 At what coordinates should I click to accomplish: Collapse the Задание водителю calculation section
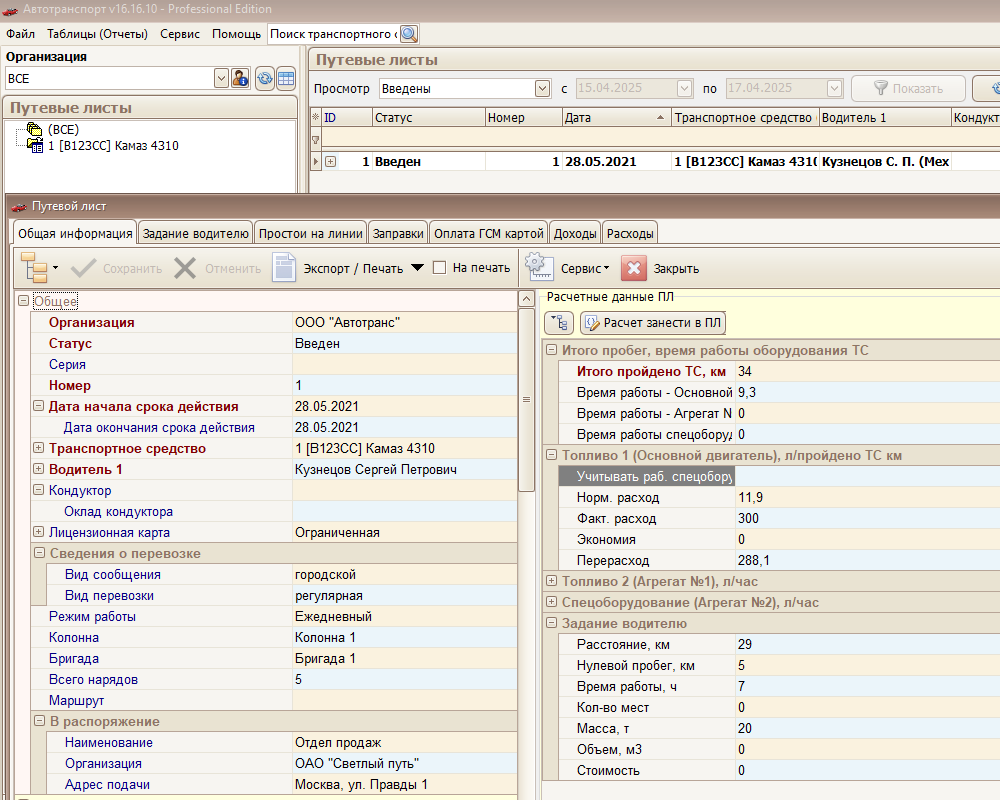[552, 623]
